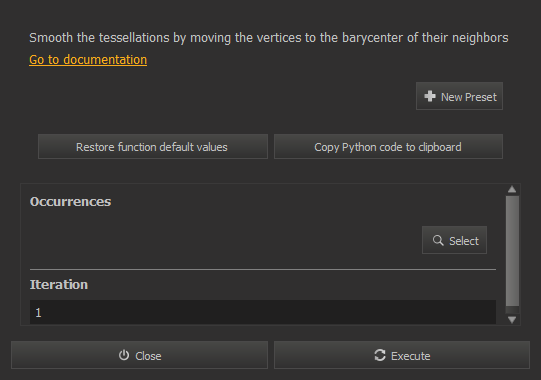The height and width of the screenshot is (380, 541).
Task: Click into the Iteration value field
Action: click(263, 312)
